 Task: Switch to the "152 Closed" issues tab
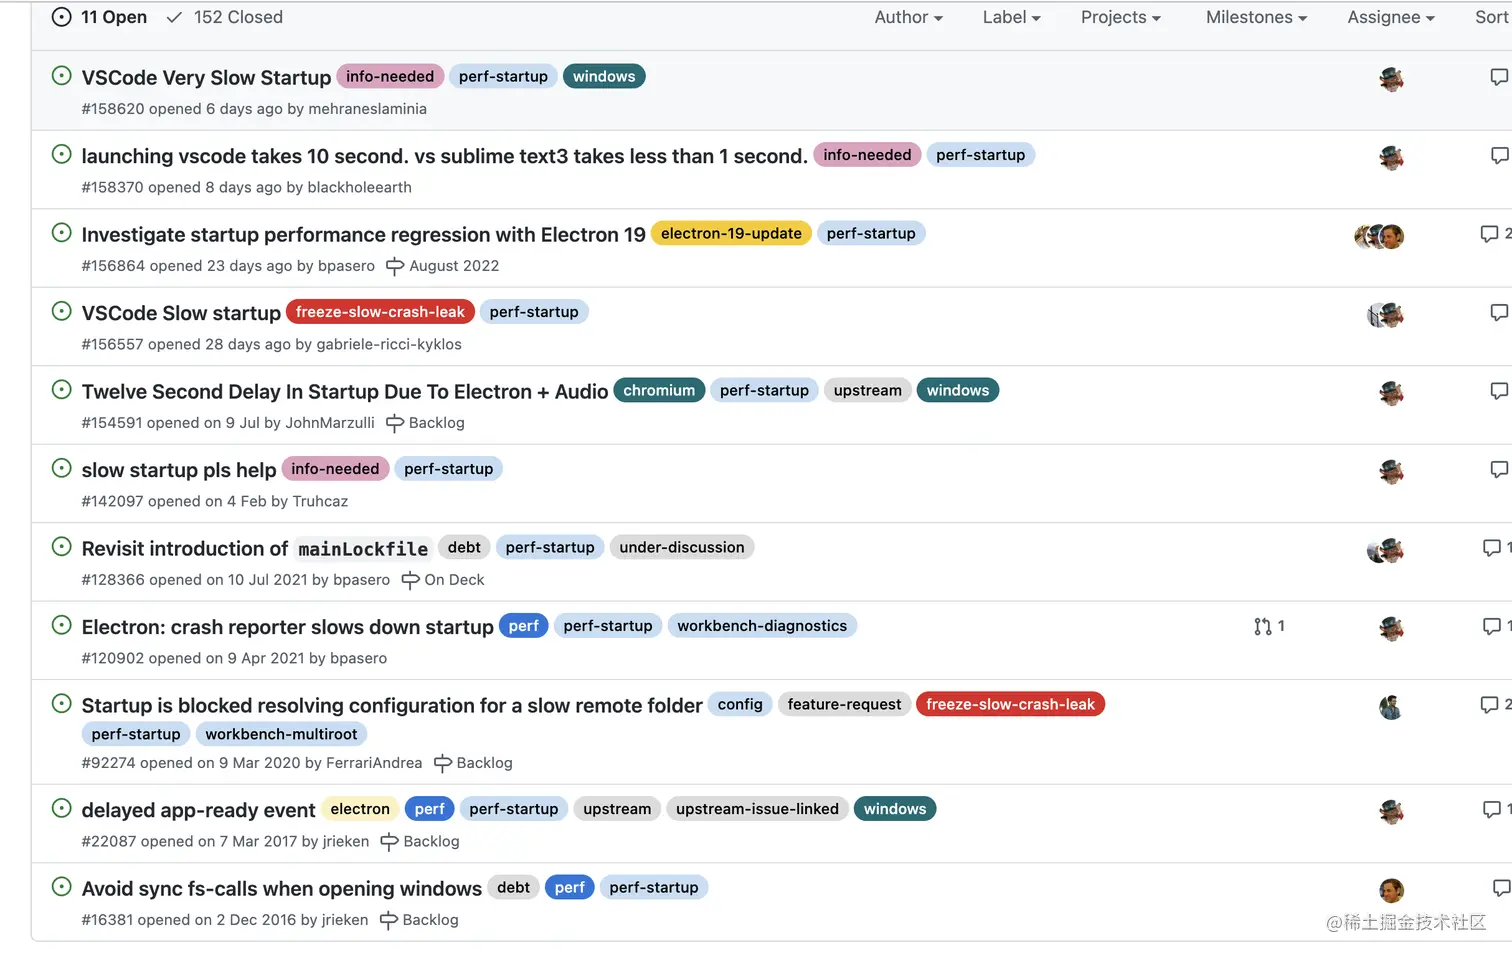pyautogui.click(x=223, y=17)
